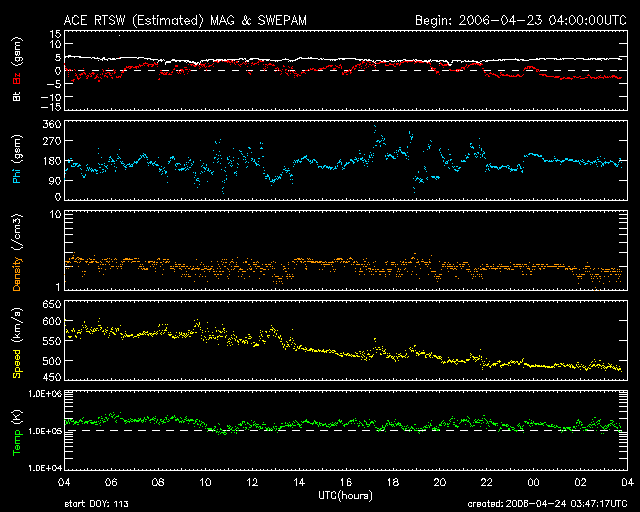Click the '06' hour tick label
Image resolution: width=640 pixels, height=512 pixels.
tap(111, 482)
